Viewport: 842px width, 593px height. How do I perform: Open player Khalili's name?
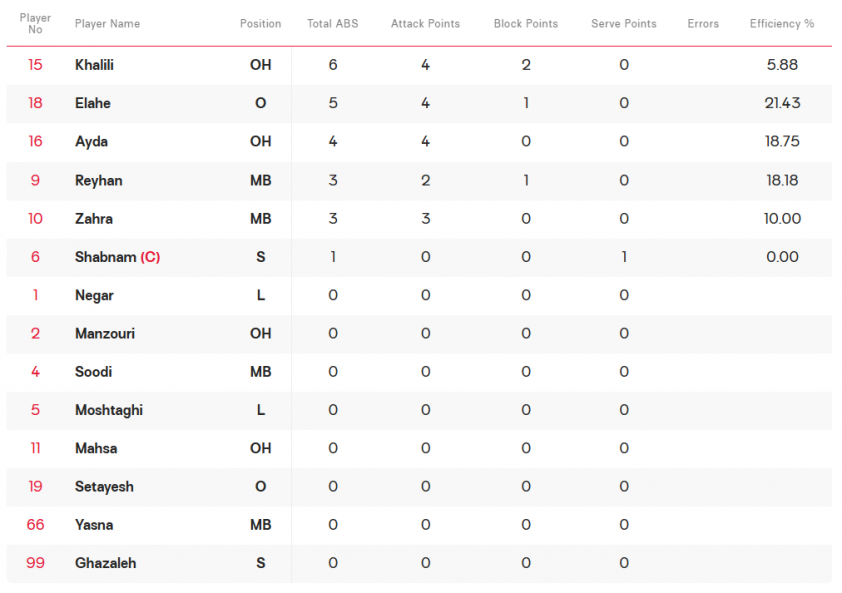pos(95,65)
